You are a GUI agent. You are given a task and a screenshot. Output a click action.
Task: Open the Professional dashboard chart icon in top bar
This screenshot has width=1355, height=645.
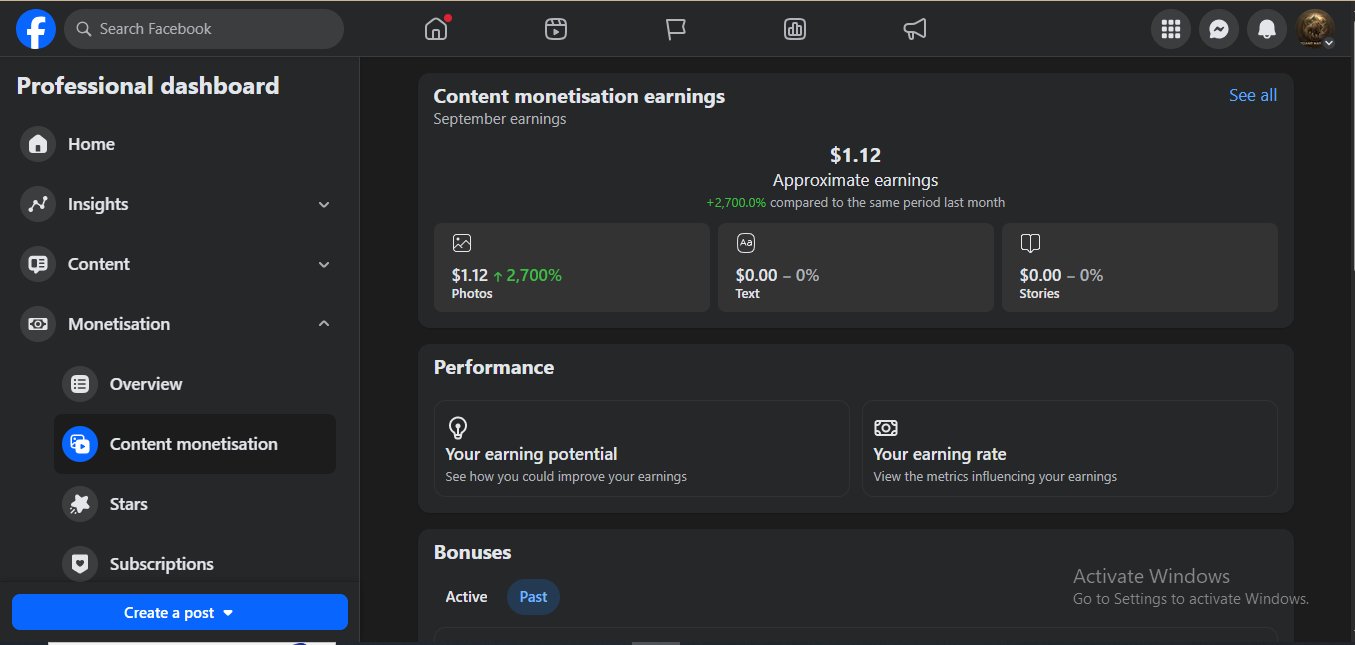pyautogui.click(x=795, y=29)
